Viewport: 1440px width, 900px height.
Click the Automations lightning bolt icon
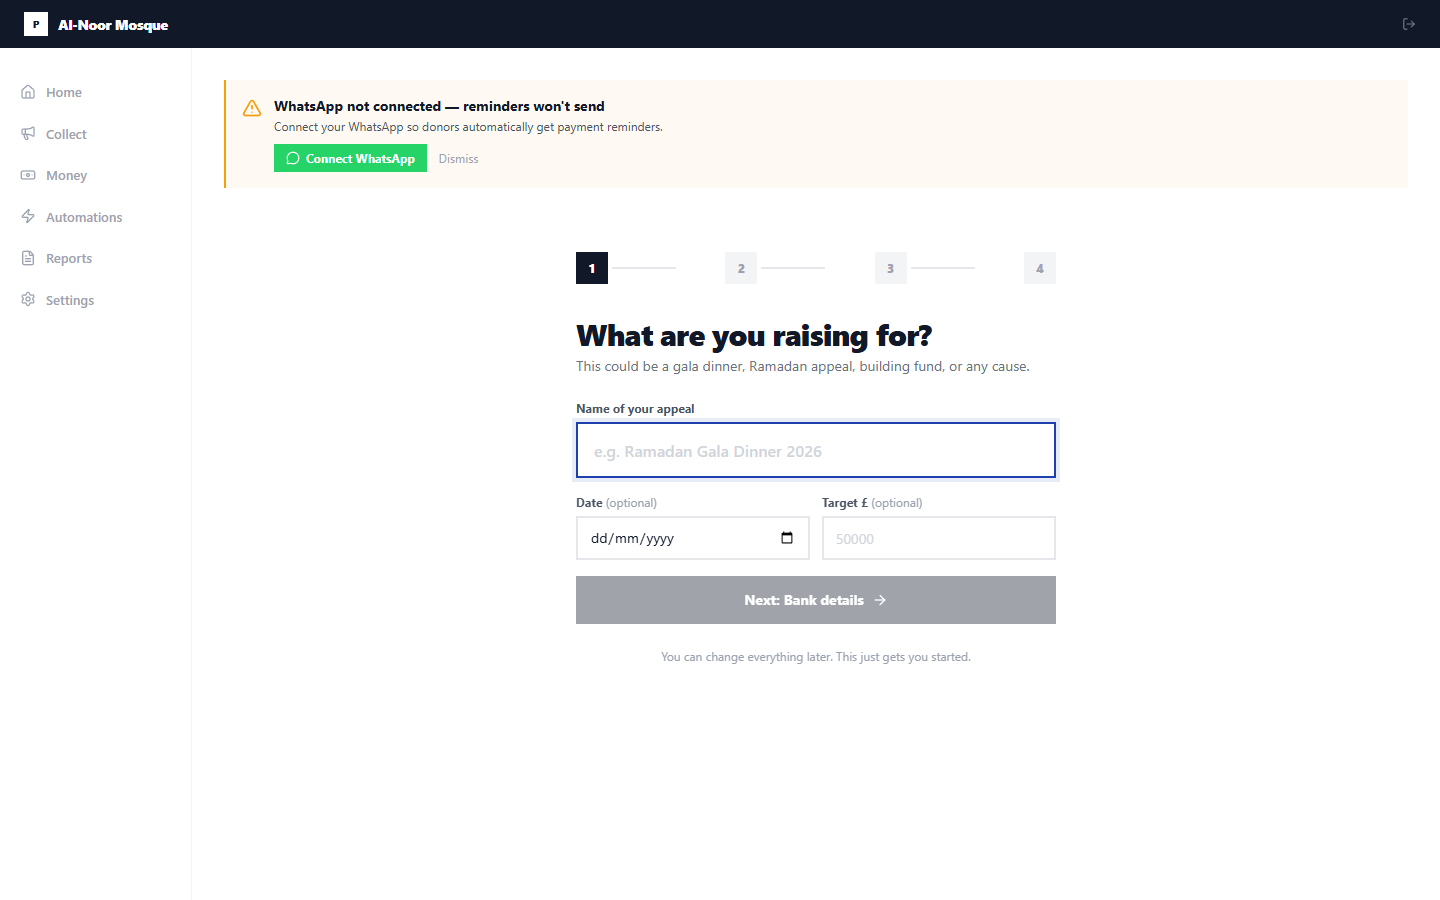[28, 217]
